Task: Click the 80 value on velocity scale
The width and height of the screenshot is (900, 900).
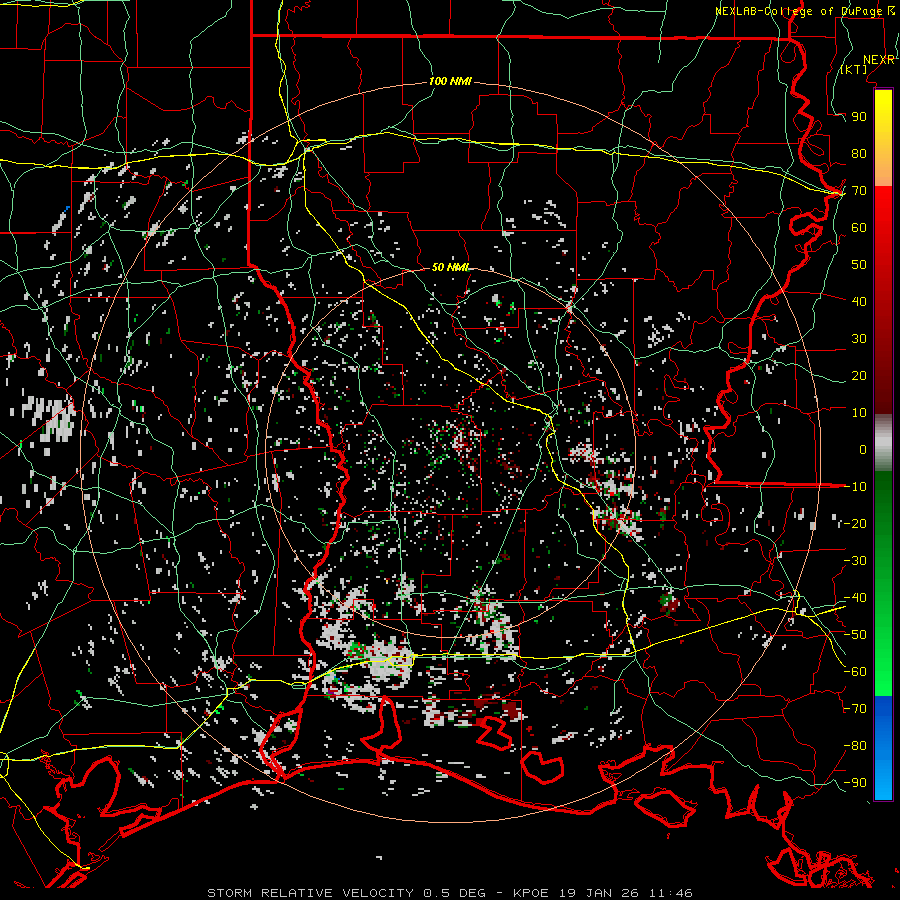Action: 859,154
